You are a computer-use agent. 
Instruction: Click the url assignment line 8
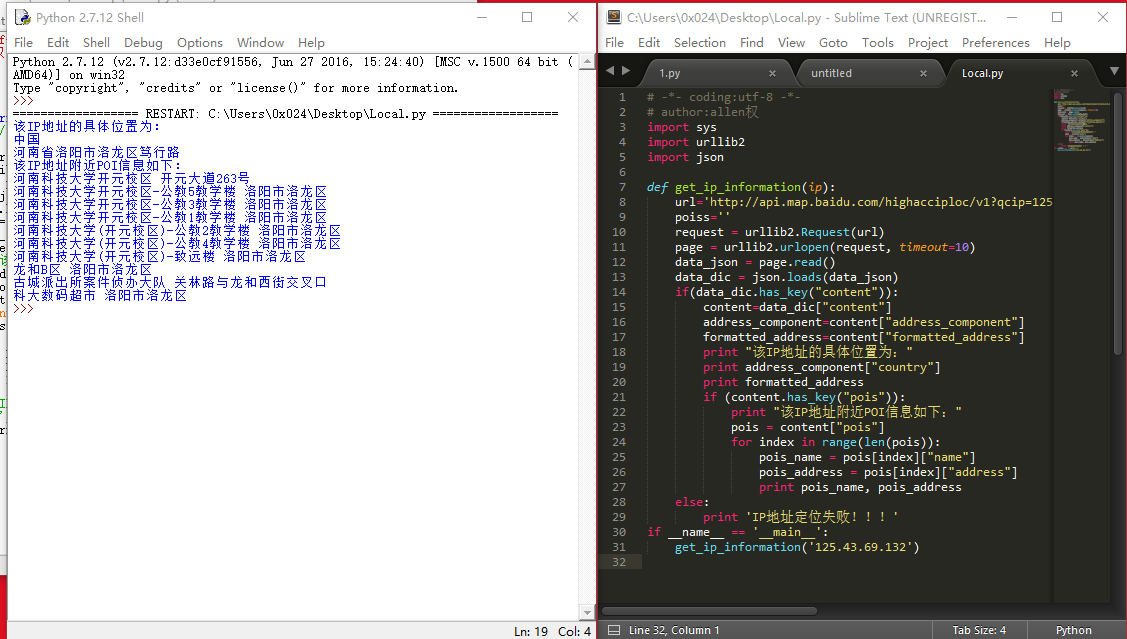(x=863, y=202)
